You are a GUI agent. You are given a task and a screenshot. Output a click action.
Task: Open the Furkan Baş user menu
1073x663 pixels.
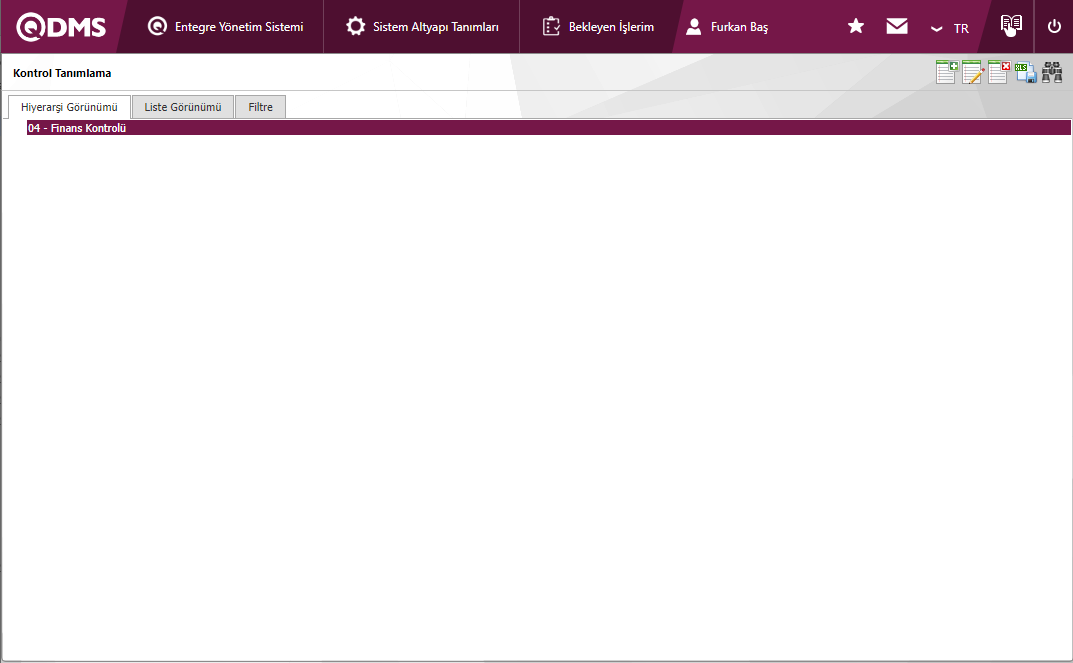tap(728, 27)
